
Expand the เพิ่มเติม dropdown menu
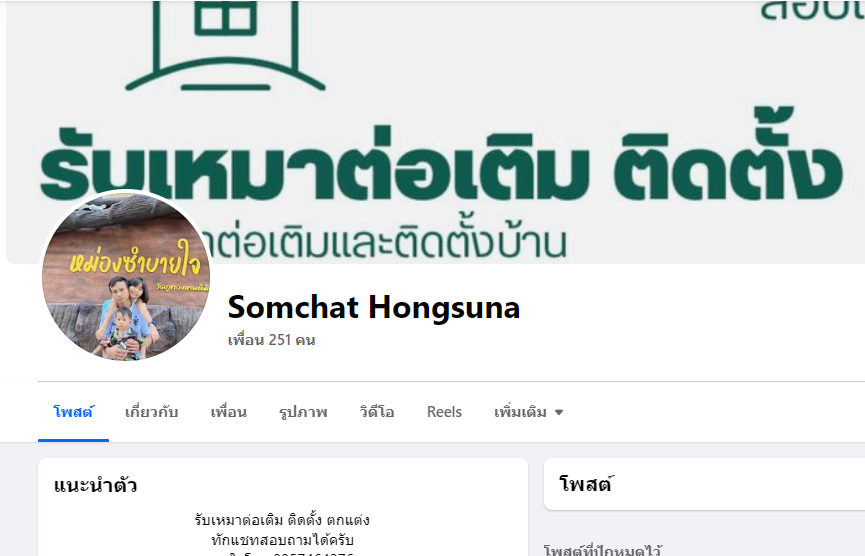[528, 412]
